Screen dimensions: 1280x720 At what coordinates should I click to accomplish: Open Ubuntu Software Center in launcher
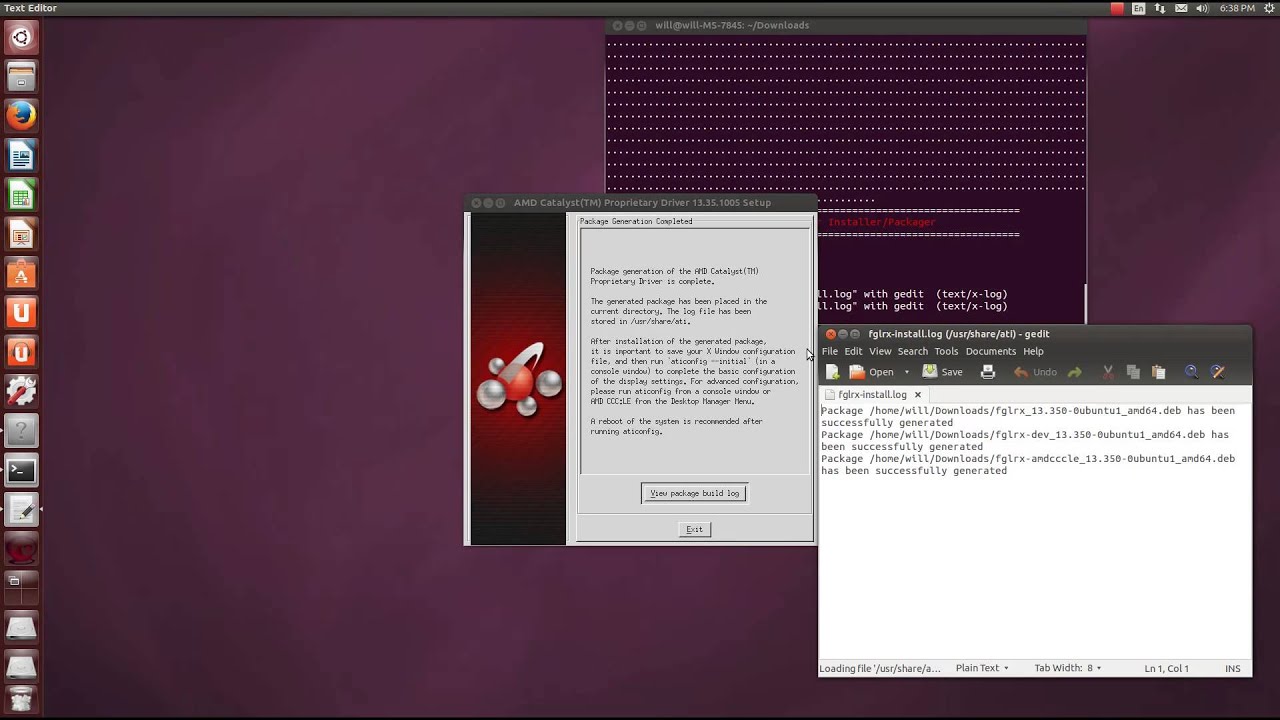(21, 274)
